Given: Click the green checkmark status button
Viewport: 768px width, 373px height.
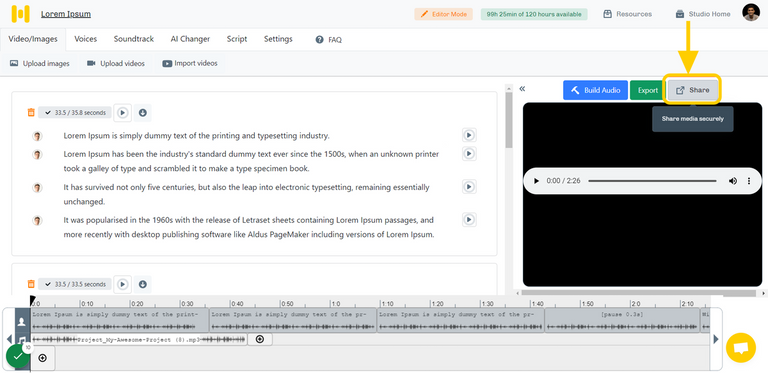Looking at the screenshot, I should (x=18, y=356).
